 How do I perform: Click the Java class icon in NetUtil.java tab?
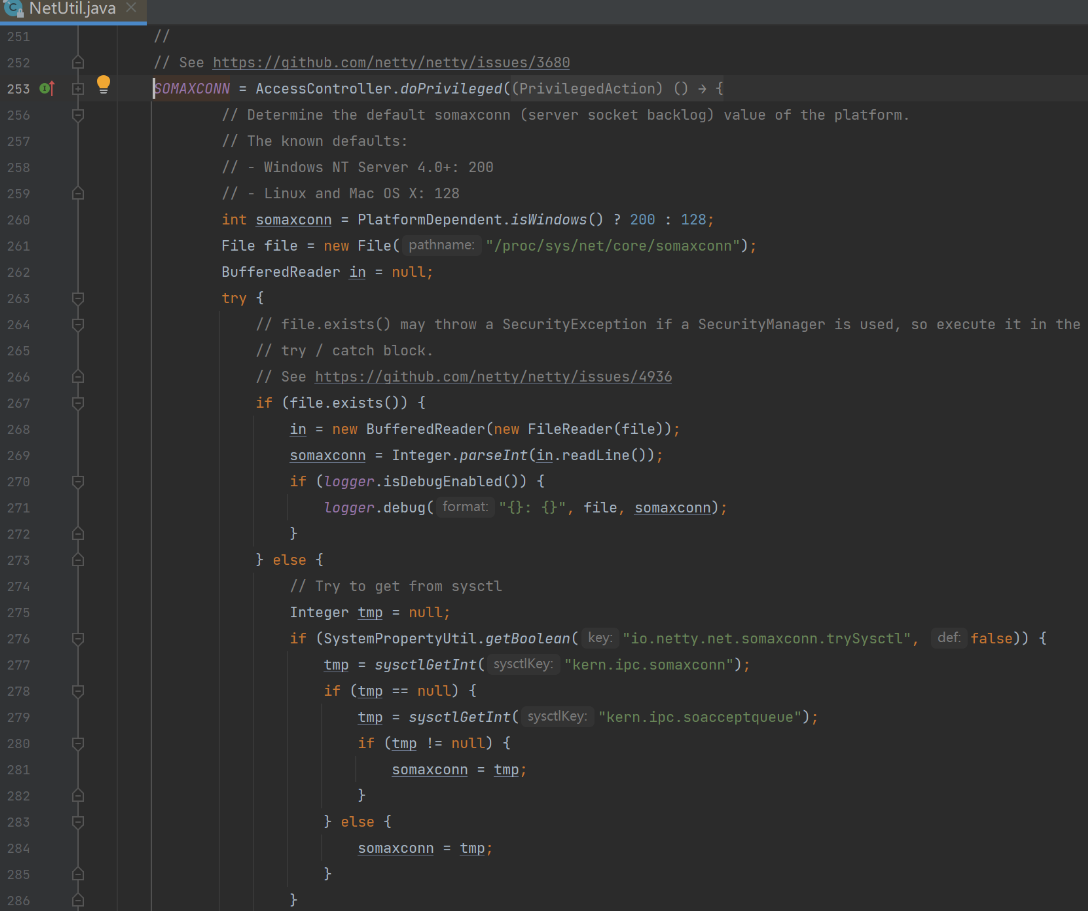click(14, 9)
